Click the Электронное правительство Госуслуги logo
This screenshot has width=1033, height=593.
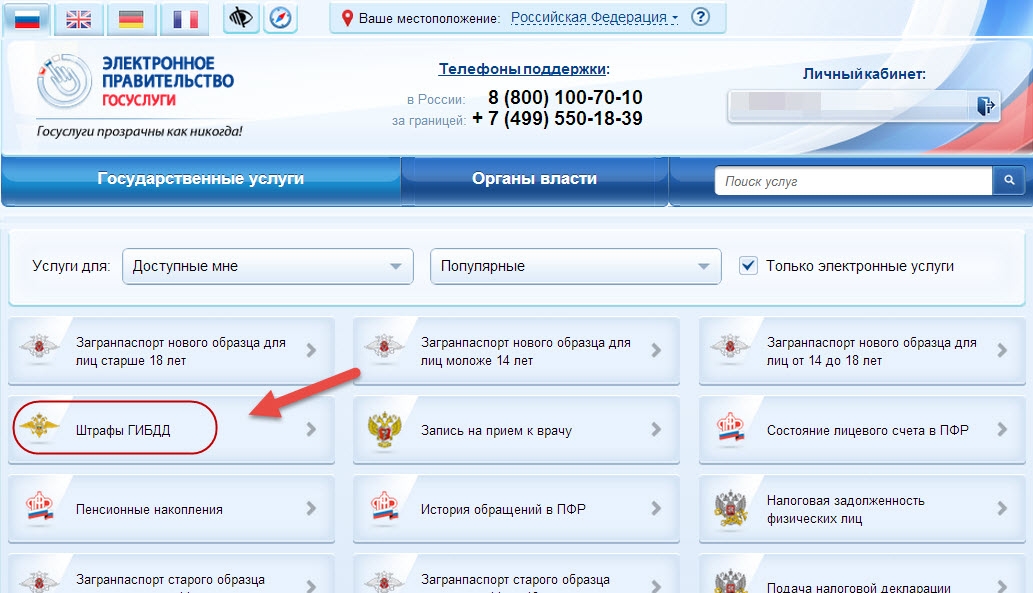[x=136, y=81]
